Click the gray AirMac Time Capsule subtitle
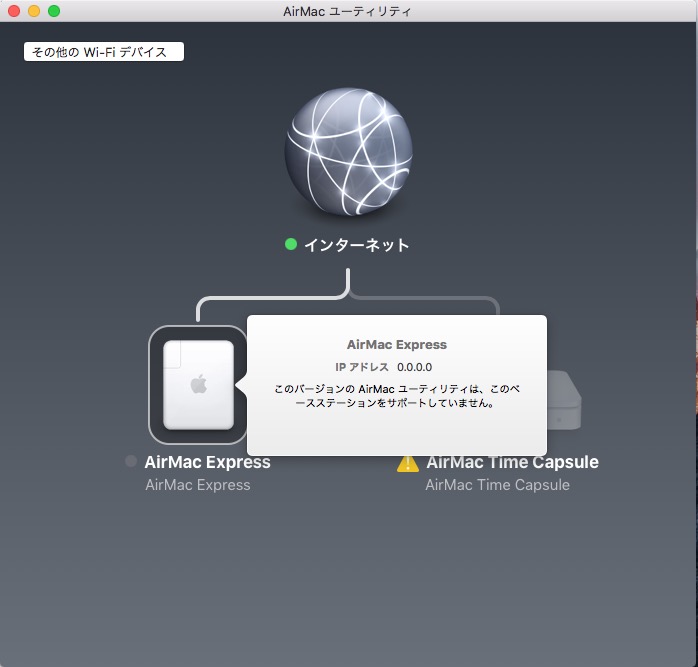 tap(497, 485)
